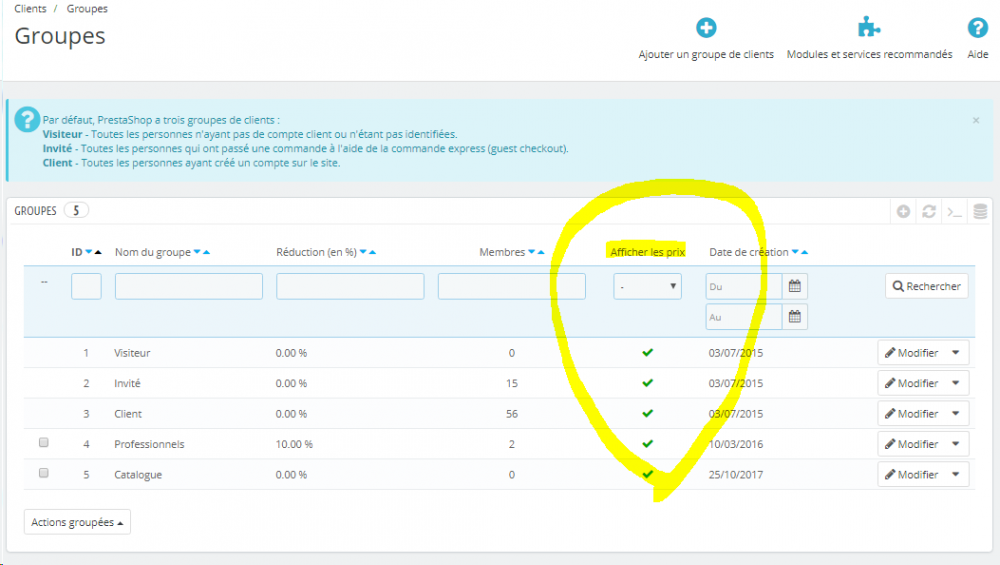This screenshot has height=565, width=1000.
Task: Toggle price display checkmark for Invité
Action: (x=647, y=383)
